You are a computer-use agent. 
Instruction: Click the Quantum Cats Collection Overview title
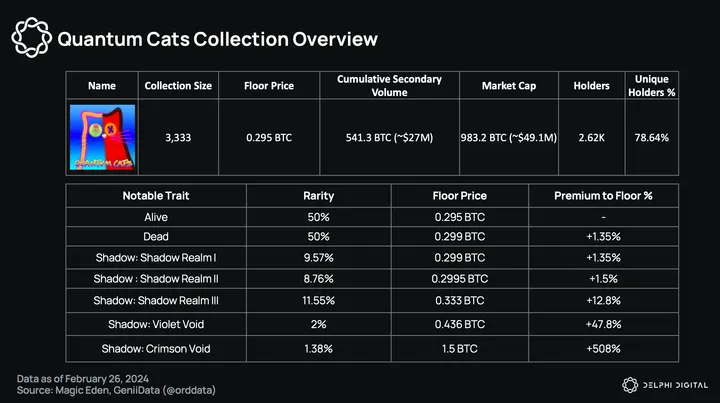(217, 40)
